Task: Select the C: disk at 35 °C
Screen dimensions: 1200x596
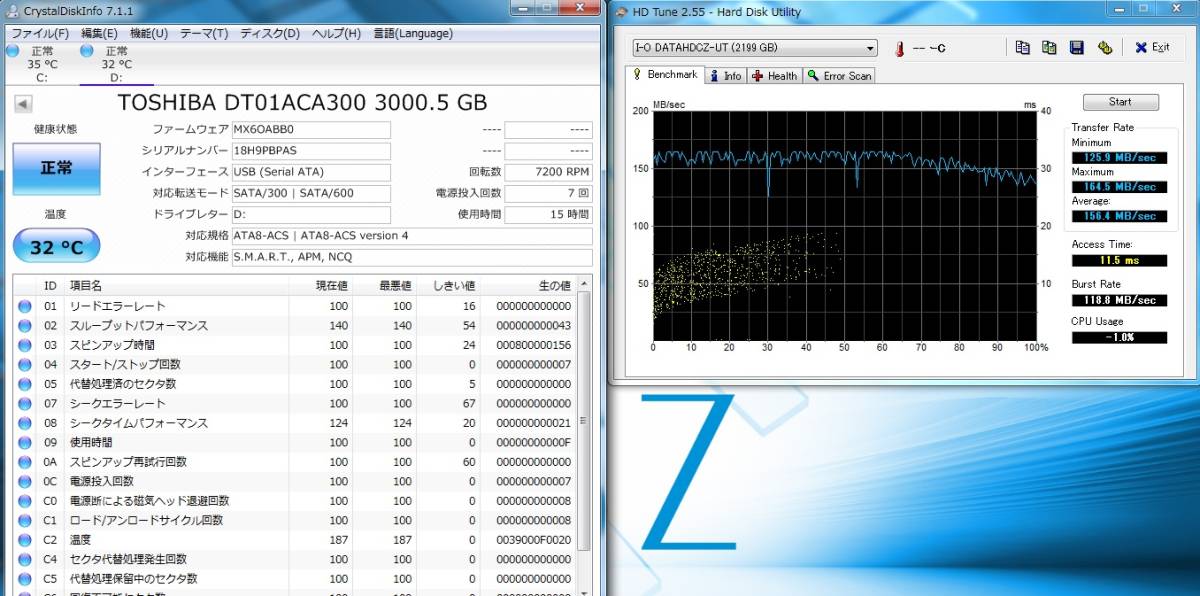Action: click(36, 64)
